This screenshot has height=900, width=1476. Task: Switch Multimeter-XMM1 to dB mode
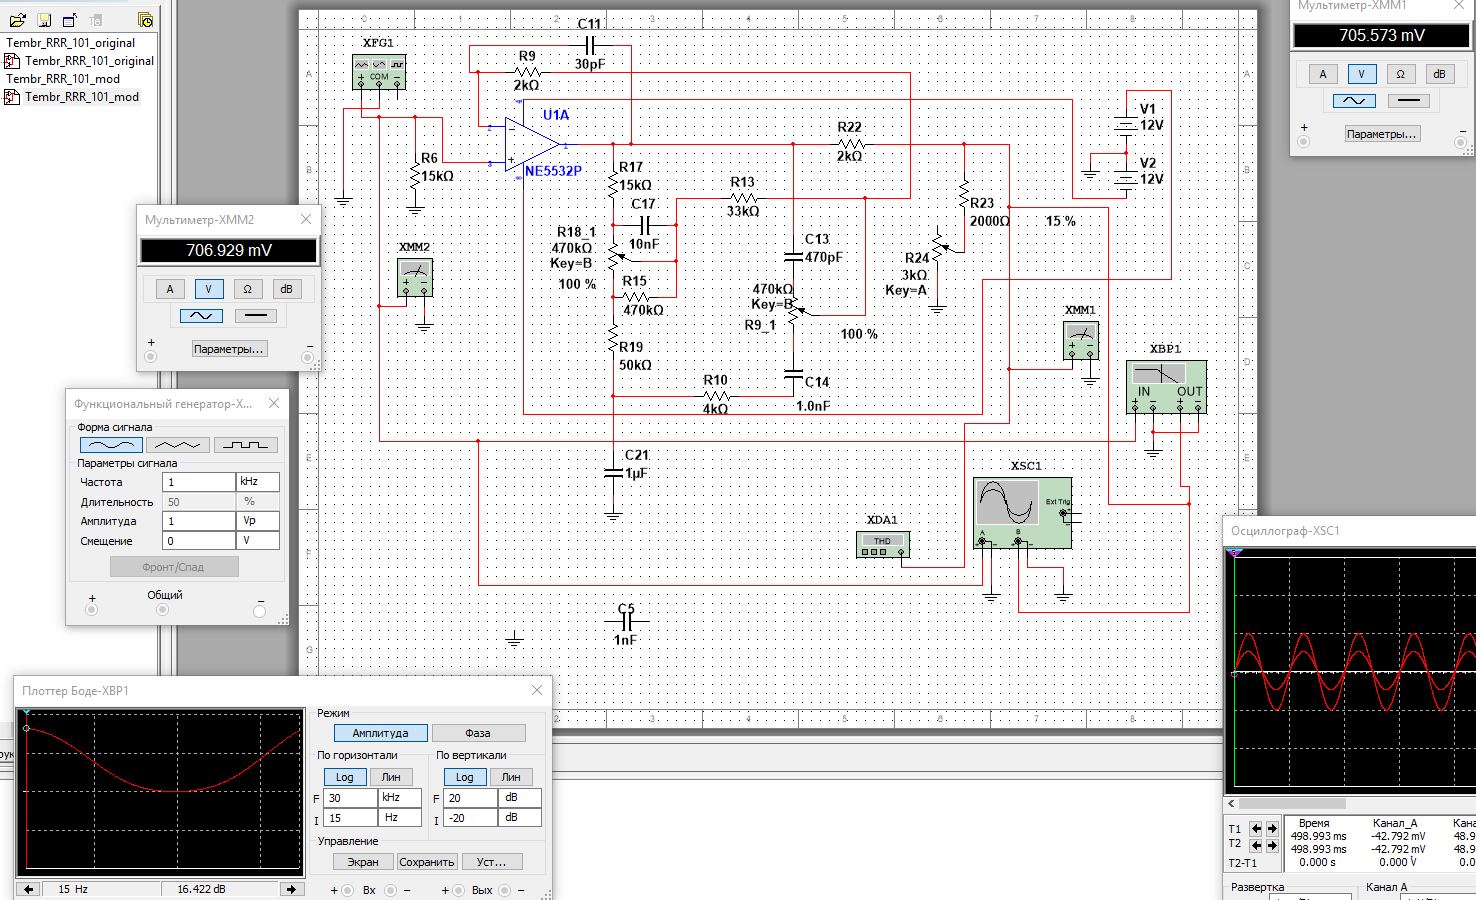click(1439, 74)
